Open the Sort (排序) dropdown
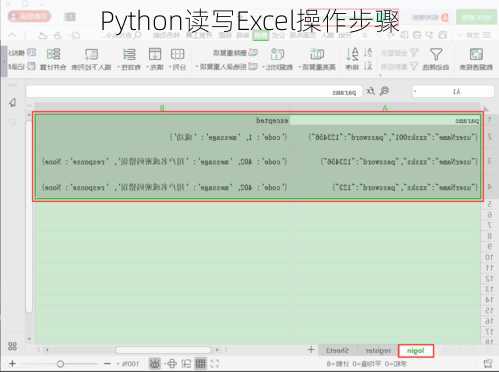Screen dimensions: 499x372 coord(352,59)
